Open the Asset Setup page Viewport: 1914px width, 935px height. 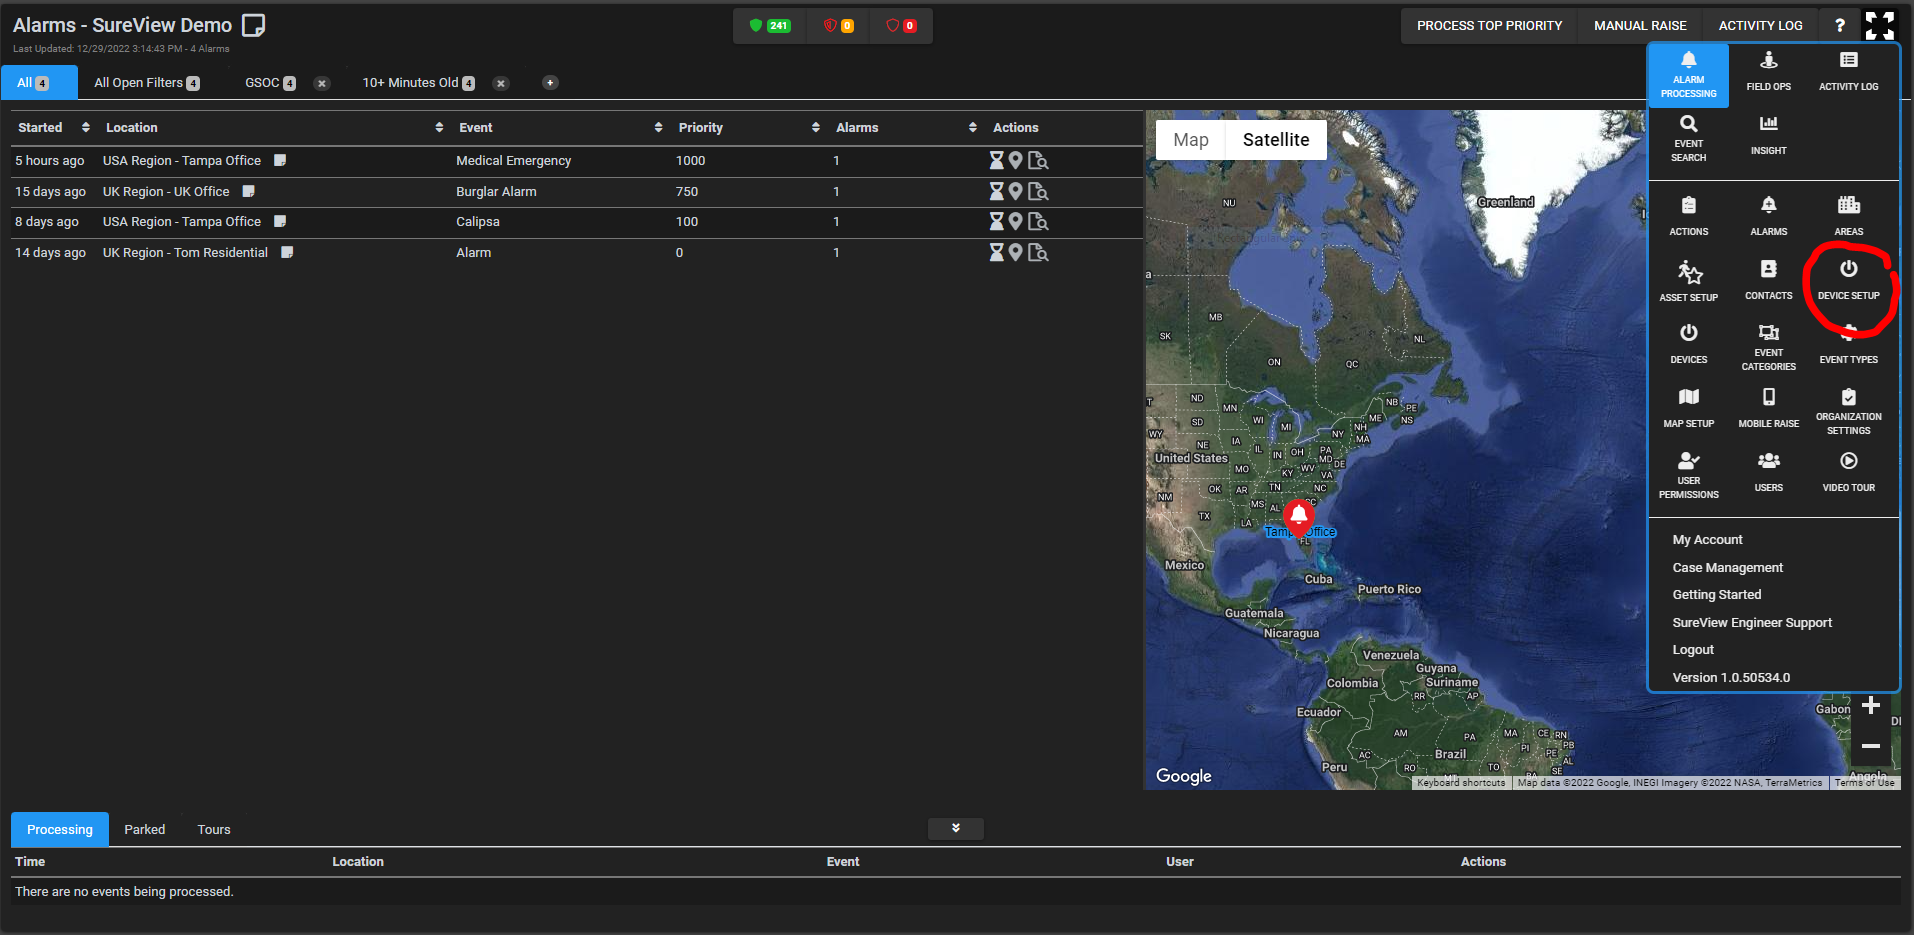coord(1688,281)
